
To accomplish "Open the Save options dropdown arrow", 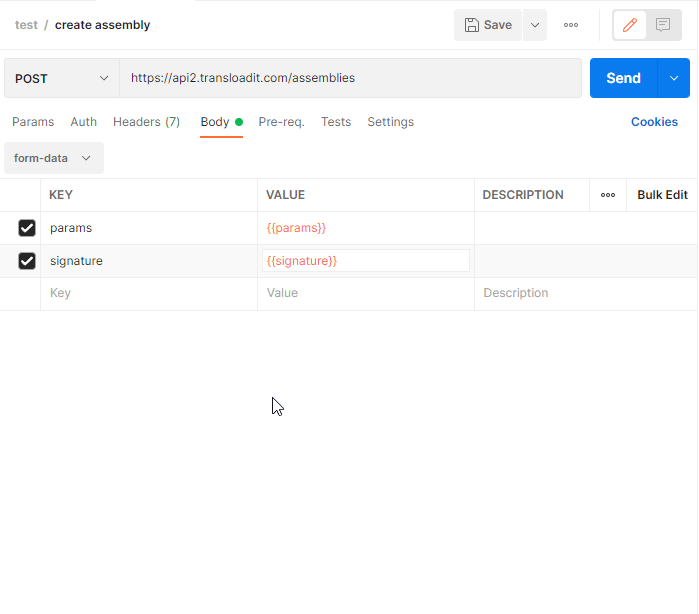I will click(x=535, y=25).
